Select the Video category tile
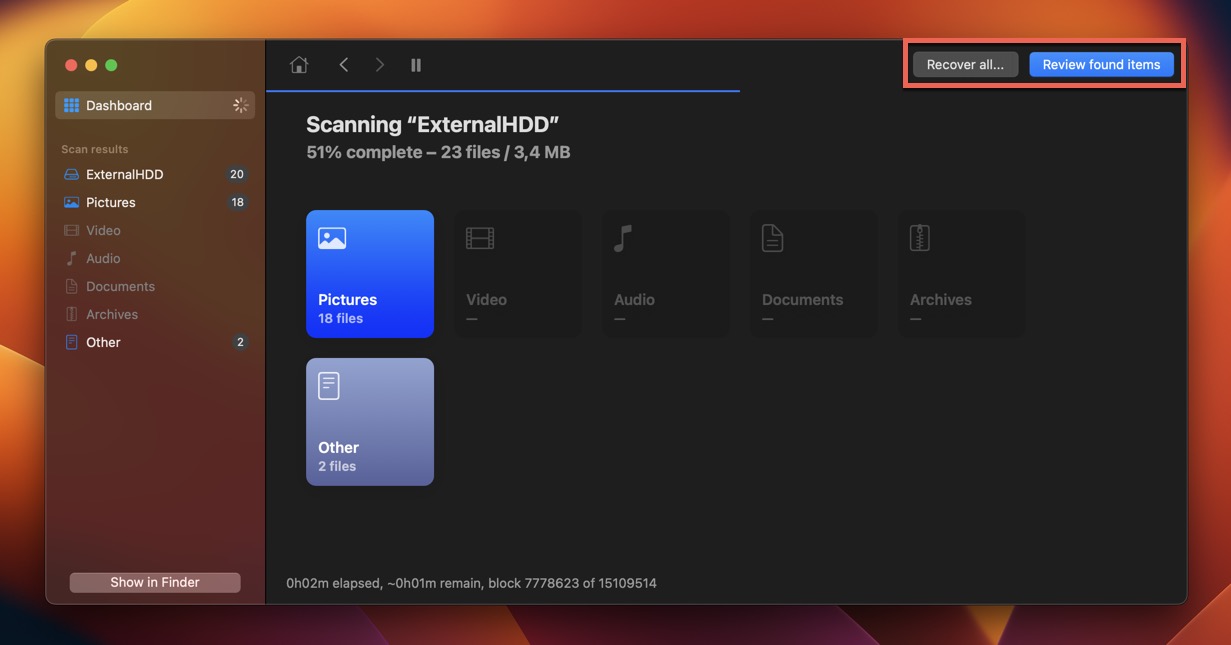This screenshot has width=1231, height=645. pyautogui.click(x=518, y=274)
